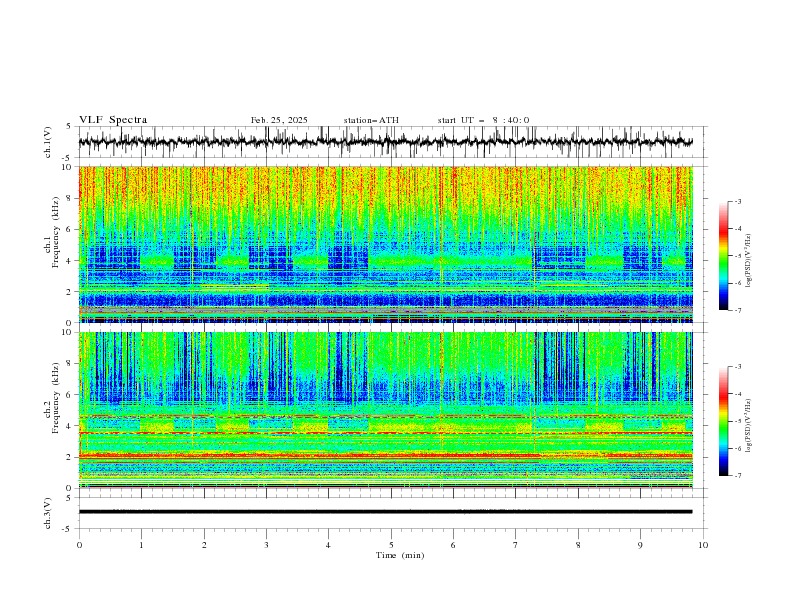
Task: Click the red 2 kHz band in ch.2 spectrogram
Action: (385, 456)
